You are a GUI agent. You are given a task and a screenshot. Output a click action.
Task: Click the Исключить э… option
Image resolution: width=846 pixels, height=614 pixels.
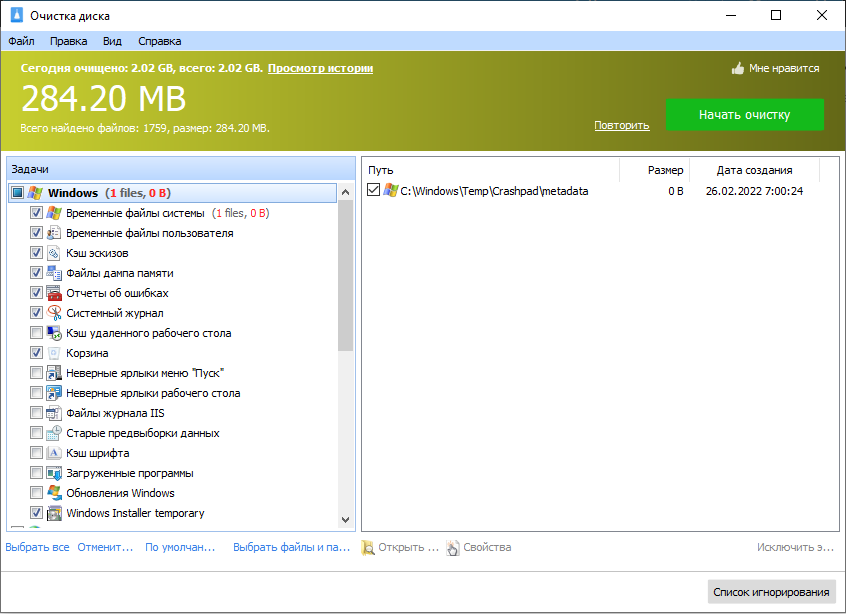point(795,547)
